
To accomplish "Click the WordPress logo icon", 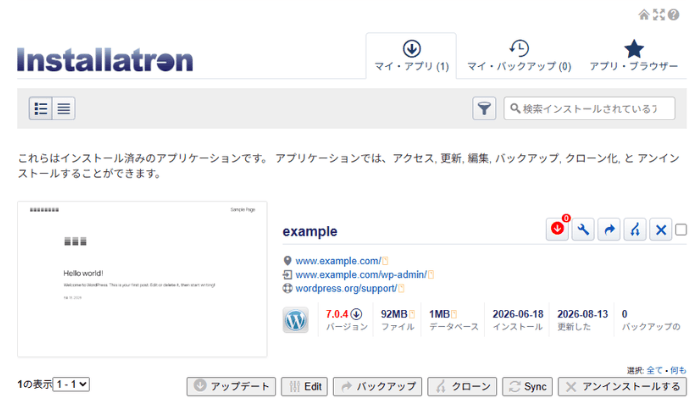I will click(296, 320).
